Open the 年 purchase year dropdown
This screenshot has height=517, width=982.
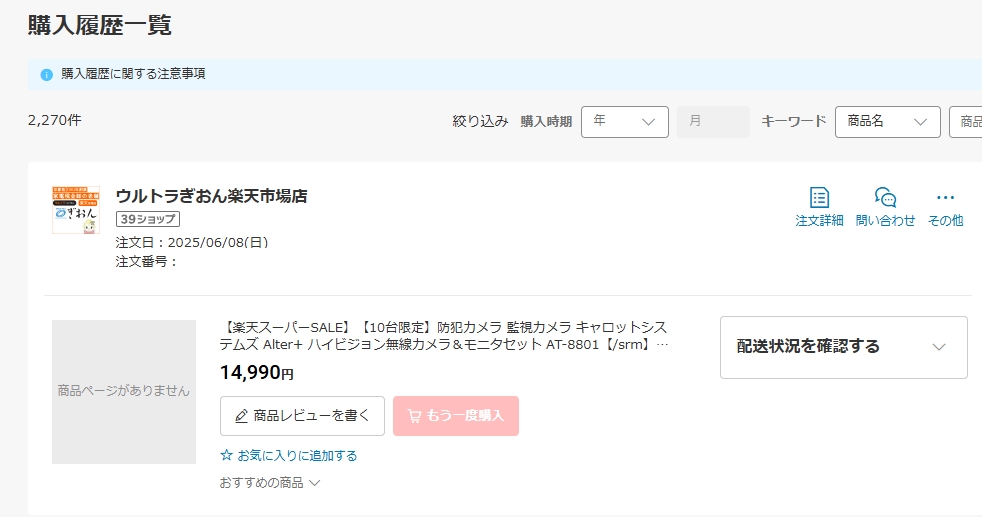click(x=624, y=121)
